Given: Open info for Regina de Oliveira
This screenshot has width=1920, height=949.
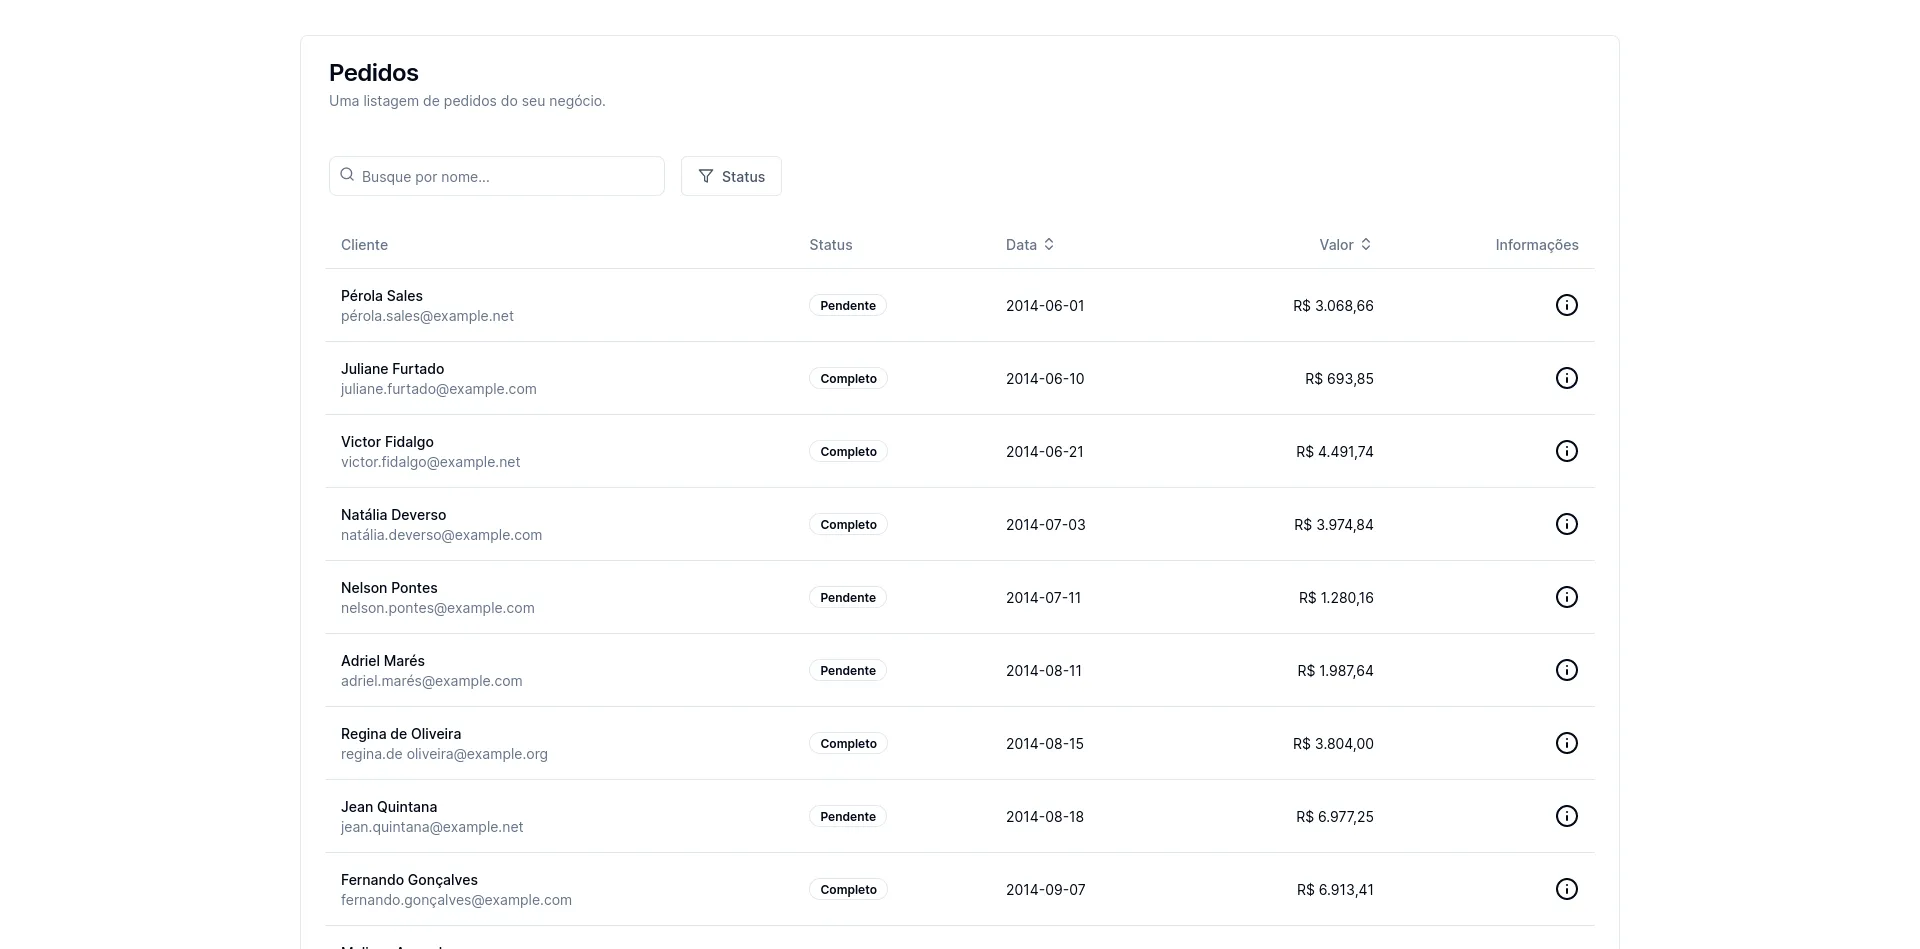Looking at the screenshot, I should pos(1566,743).
